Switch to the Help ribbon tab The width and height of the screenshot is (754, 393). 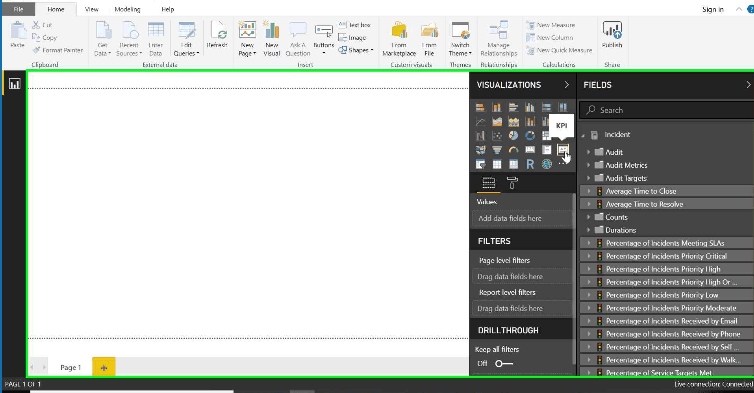(167, 9)
